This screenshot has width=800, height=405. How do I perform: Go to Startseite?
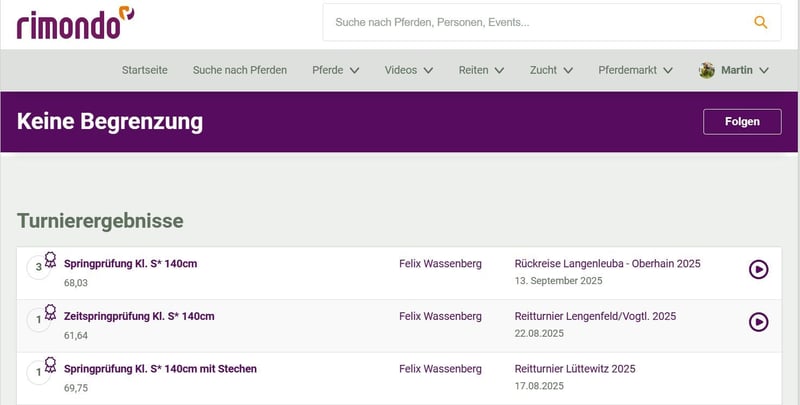[144, 70]
